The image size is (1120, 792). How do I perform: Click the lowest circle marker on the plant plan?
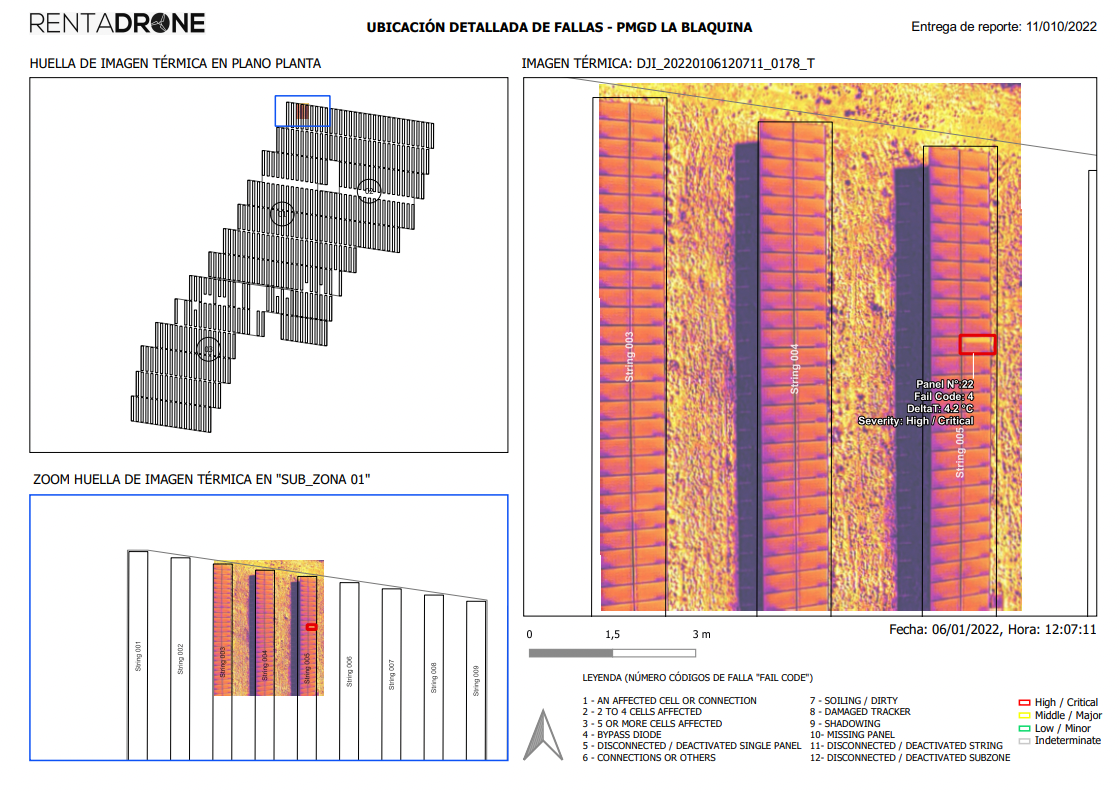click(x=208, y=349)
